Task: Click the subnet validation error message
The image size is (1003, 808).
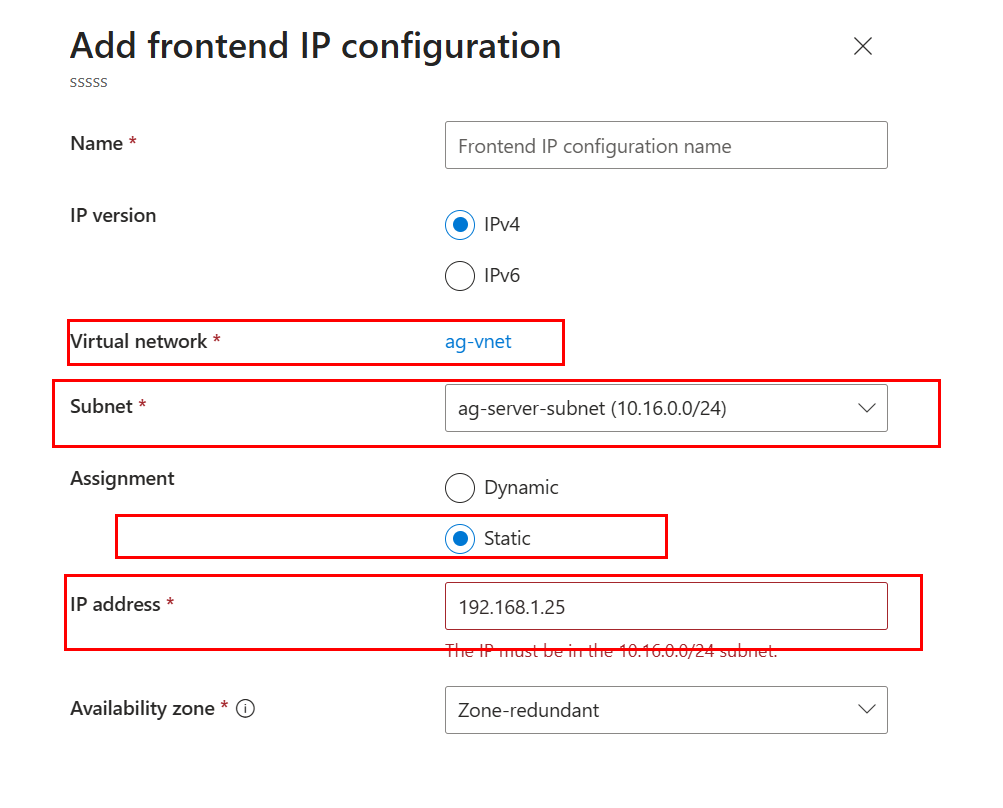Action: (611, 651)
